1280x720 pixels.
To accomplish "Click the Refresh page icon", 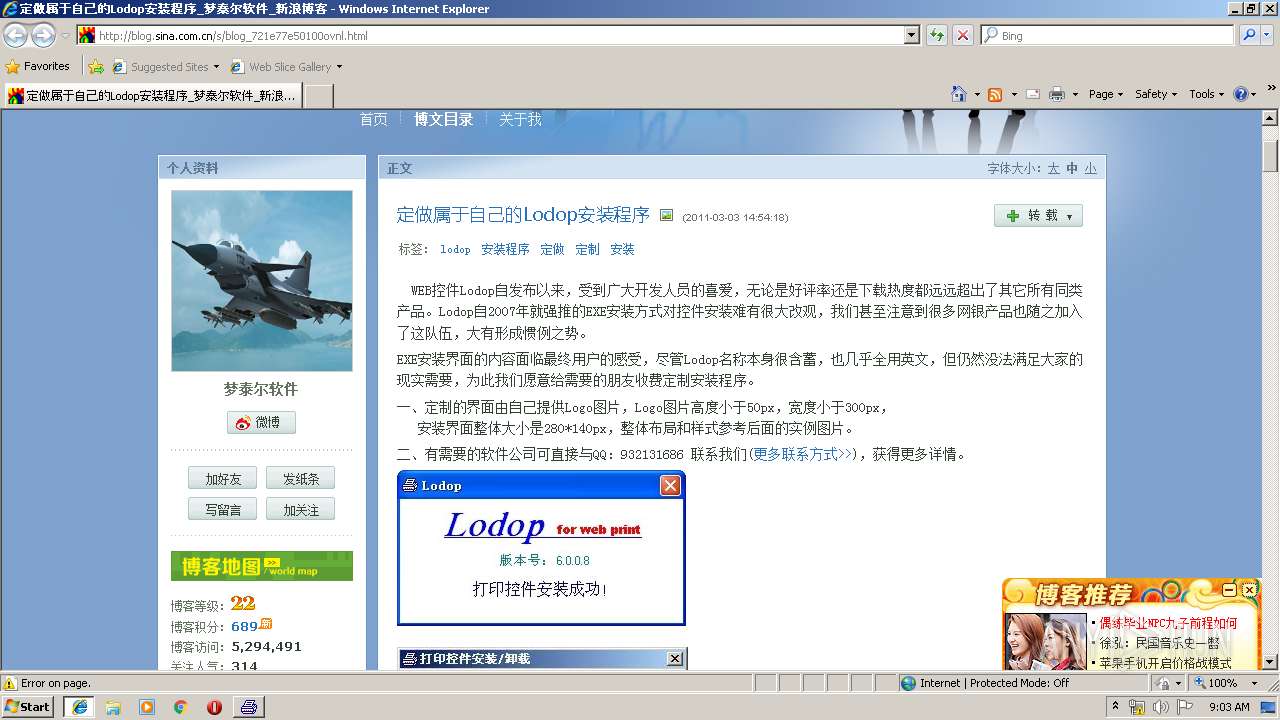I will 937,35.
